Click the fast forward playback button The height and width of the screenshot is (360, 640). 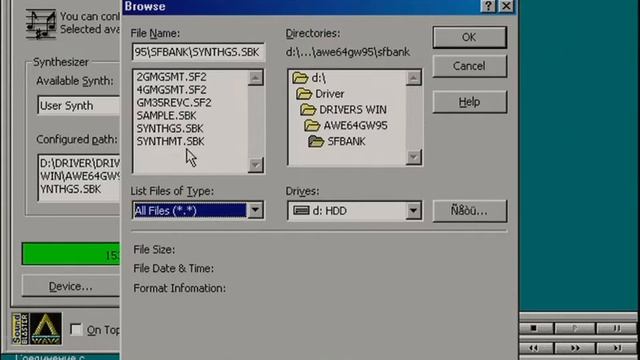tap(575, 348)
